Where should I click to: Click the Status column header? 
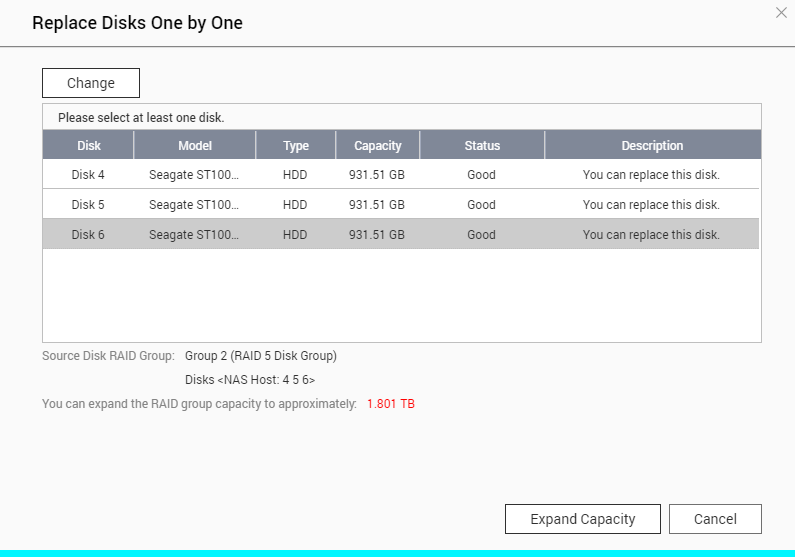482,145
